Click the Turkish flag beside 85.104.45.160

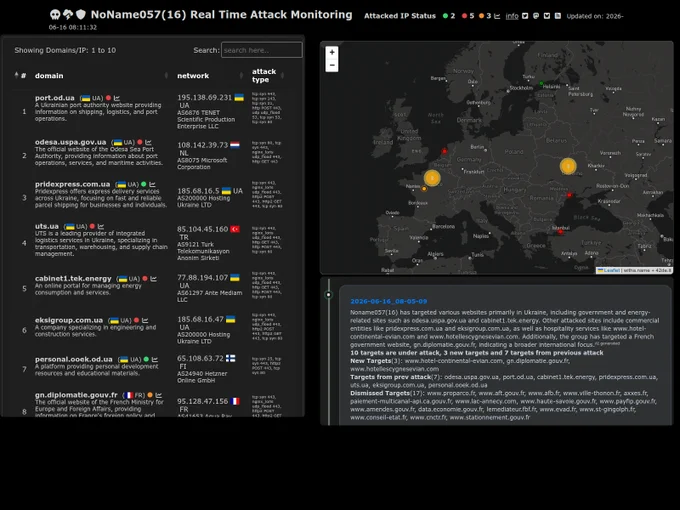coord(235,229)
